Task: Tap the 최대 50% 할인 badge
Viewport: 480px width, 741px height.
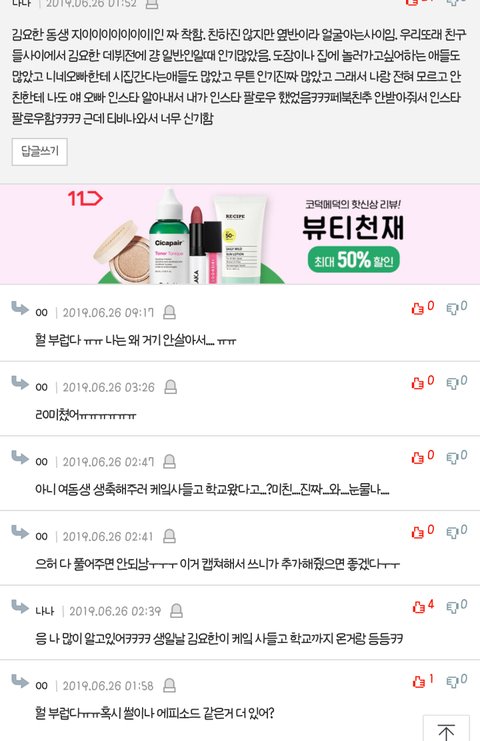Action: coord(353,260)
